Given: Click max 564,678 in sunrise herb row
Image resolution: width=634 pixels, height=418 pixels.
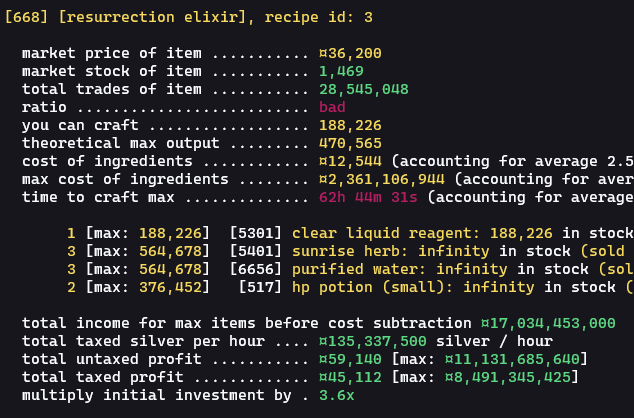Looking at the screenshot, I should tap(170, 251).
